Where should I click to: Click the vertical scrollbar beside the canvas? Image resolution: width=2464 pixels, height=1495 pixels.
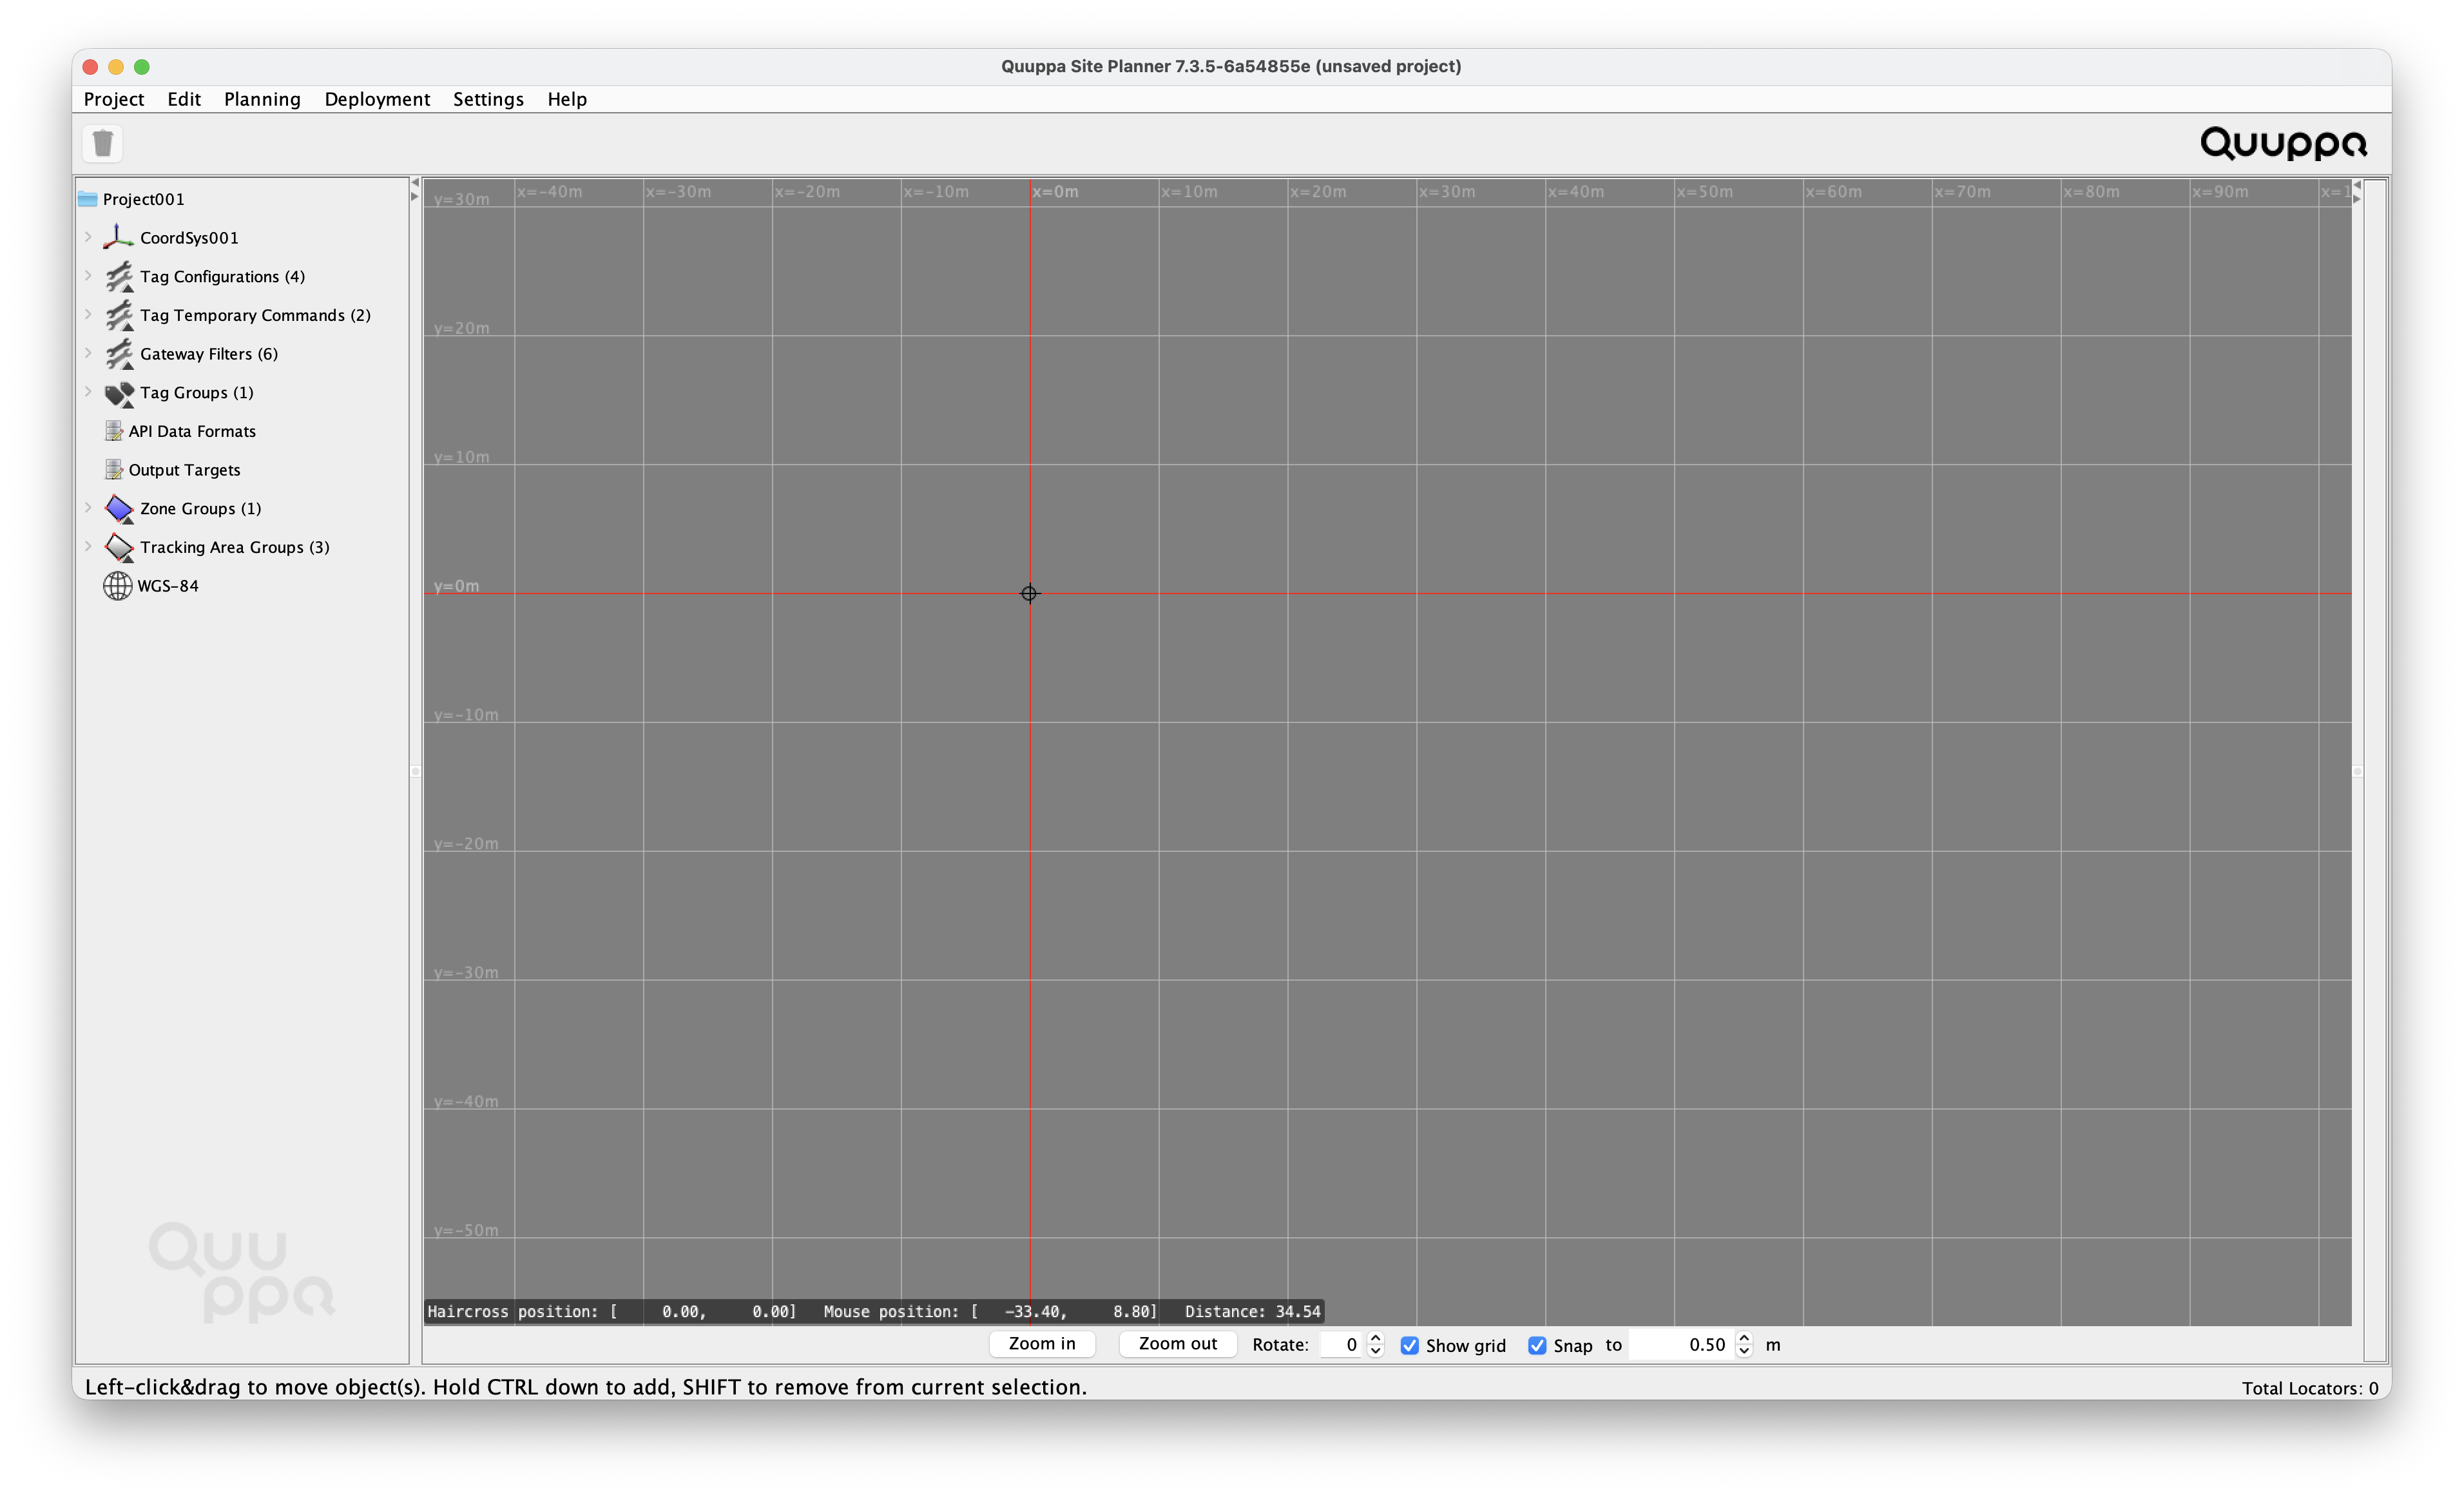[2374, 770]
